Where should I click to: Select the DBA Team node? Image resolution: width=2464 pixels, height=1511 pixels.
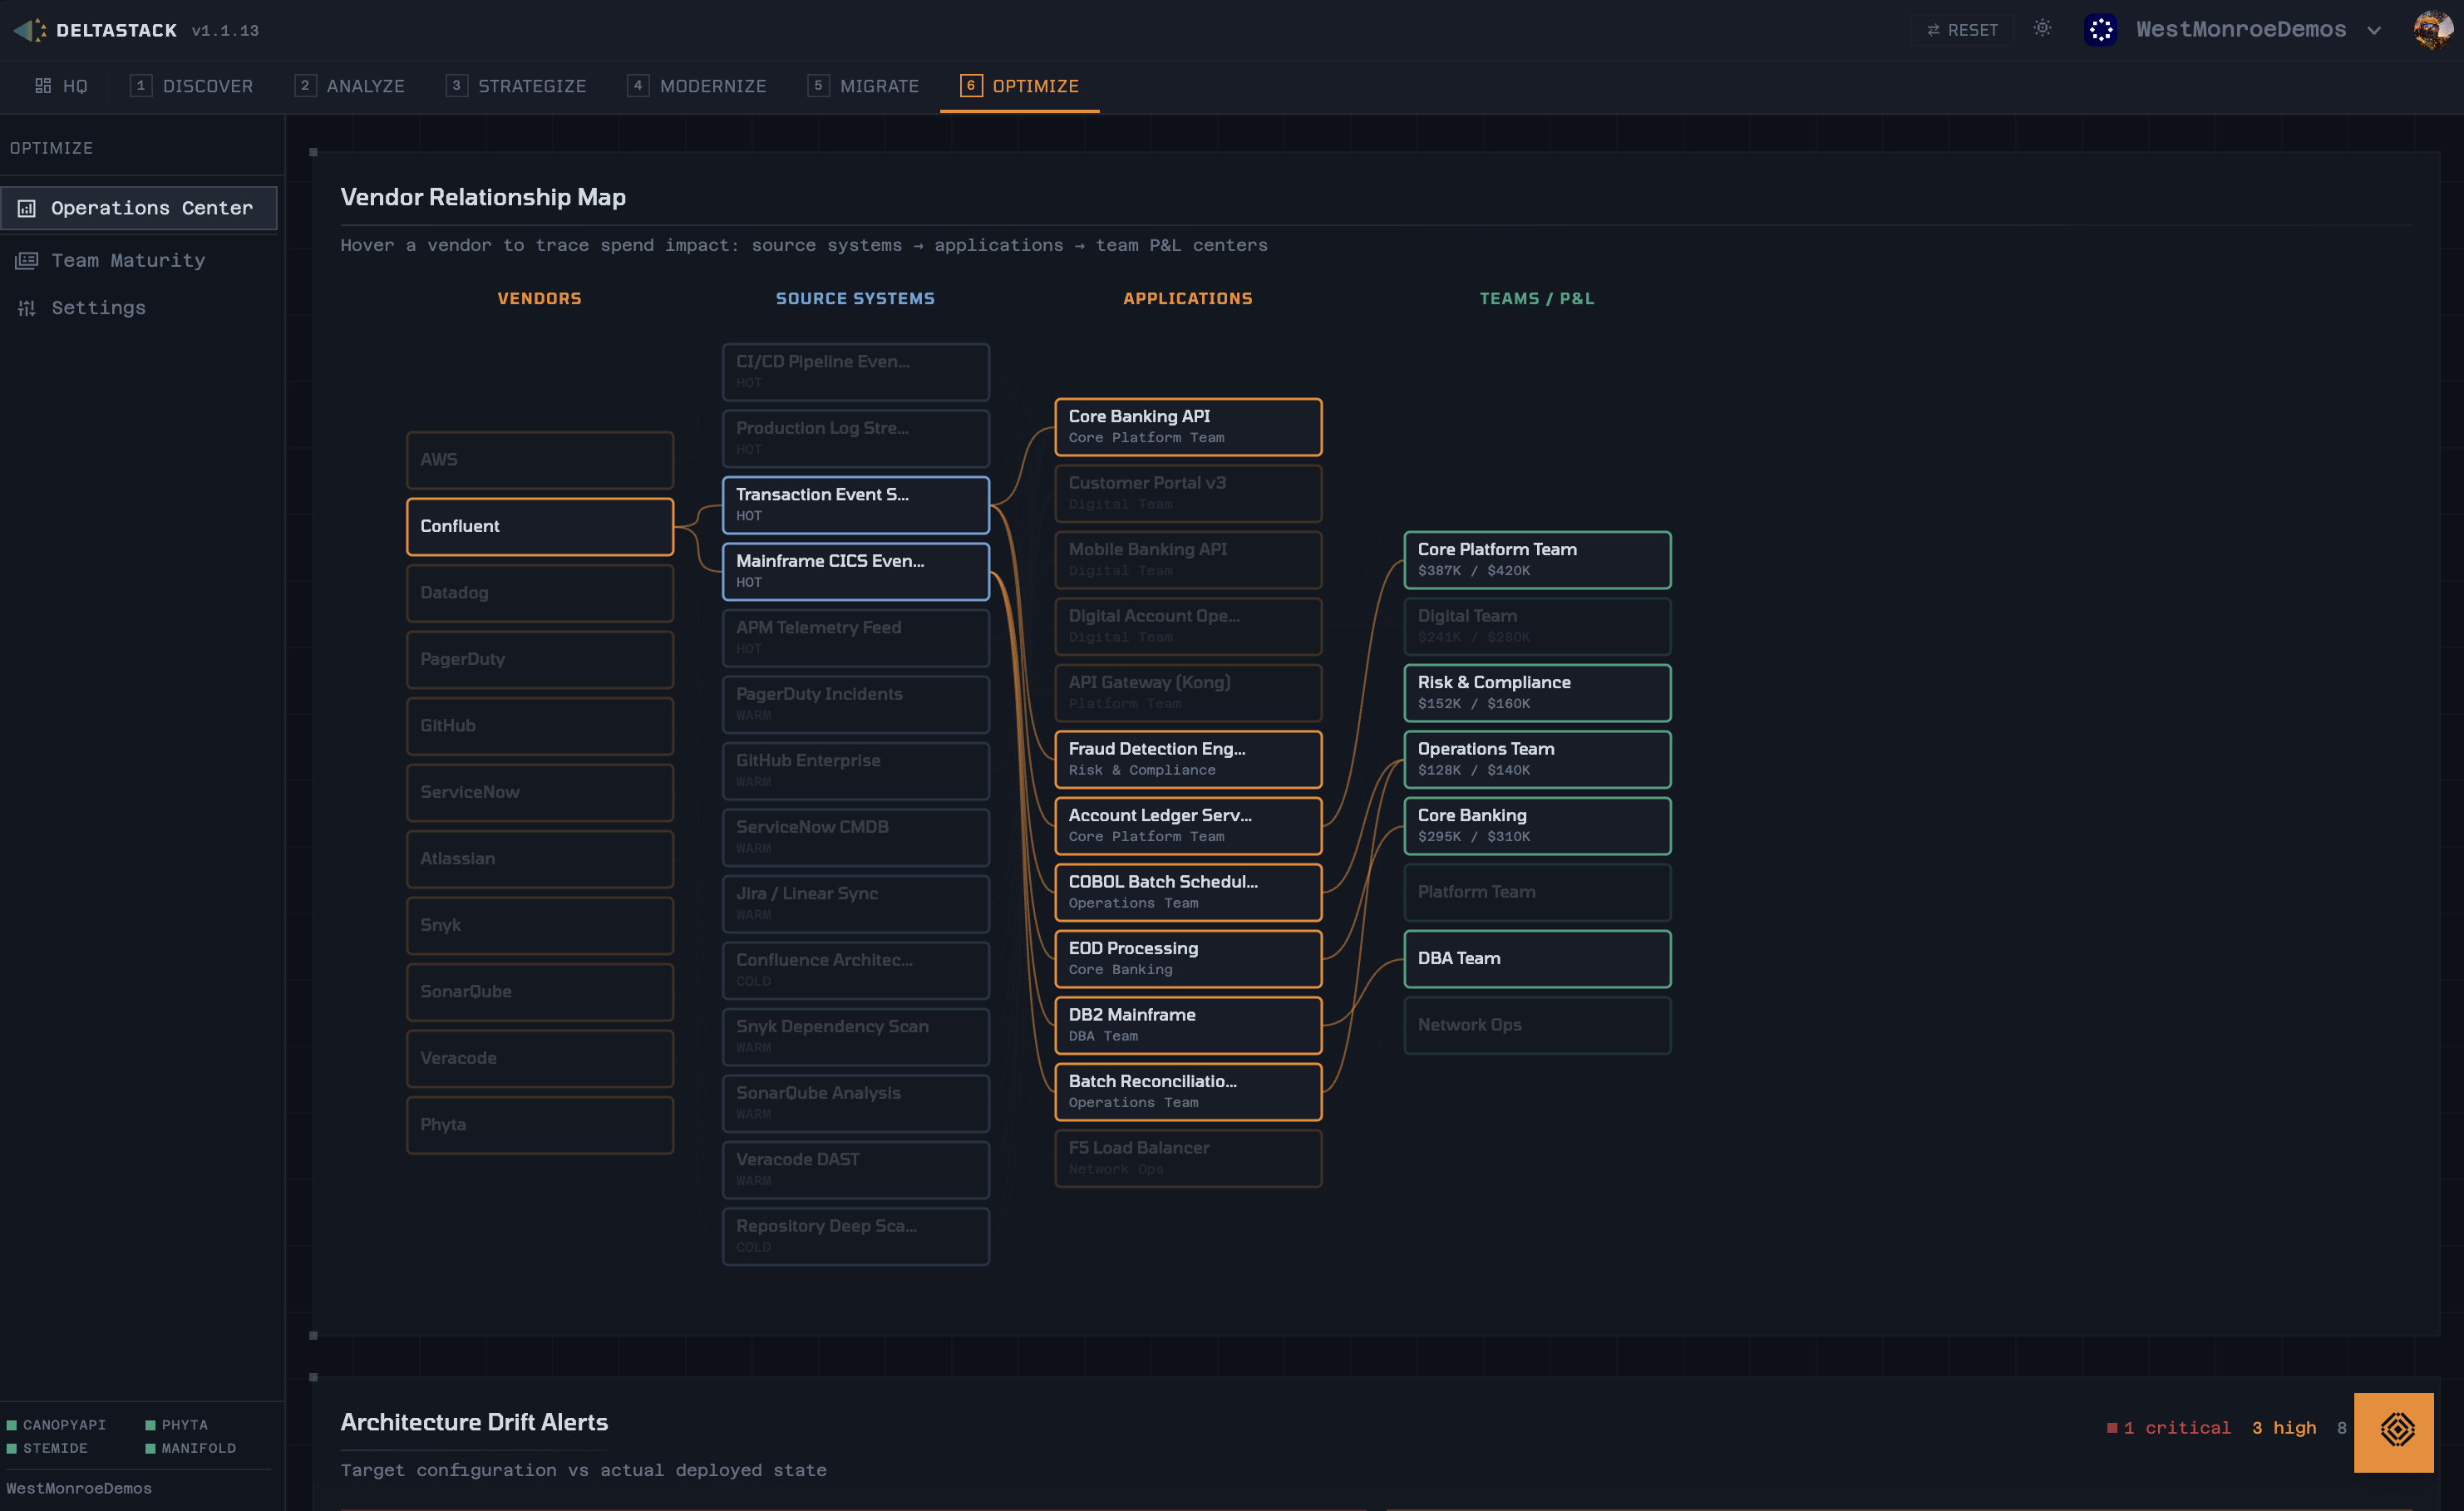point(1537,959)
